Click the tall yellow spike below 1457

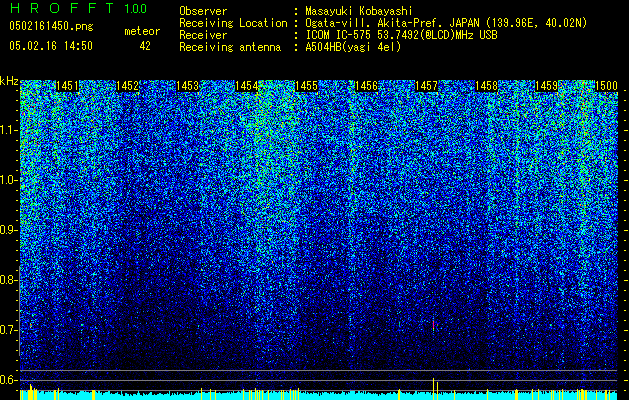[x=433, y=388]
